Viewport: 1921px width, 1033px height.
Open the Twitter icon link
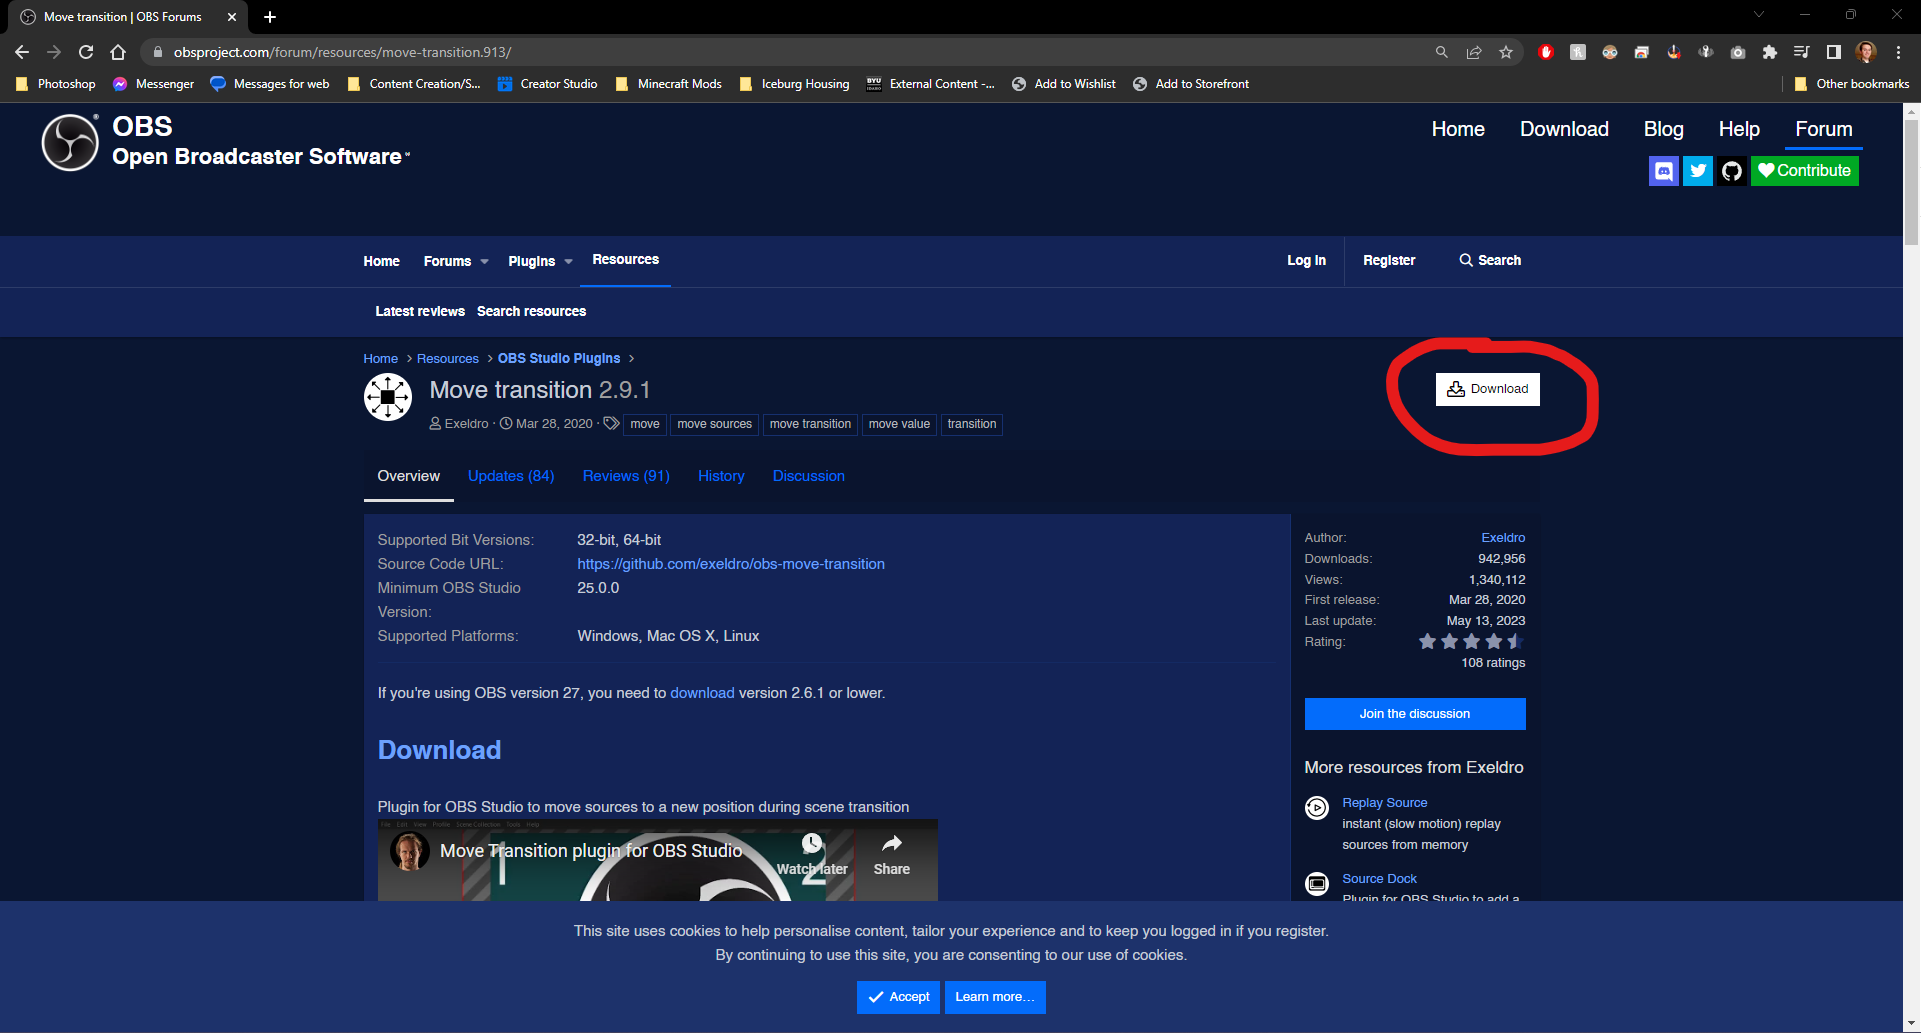(1698, 171)
